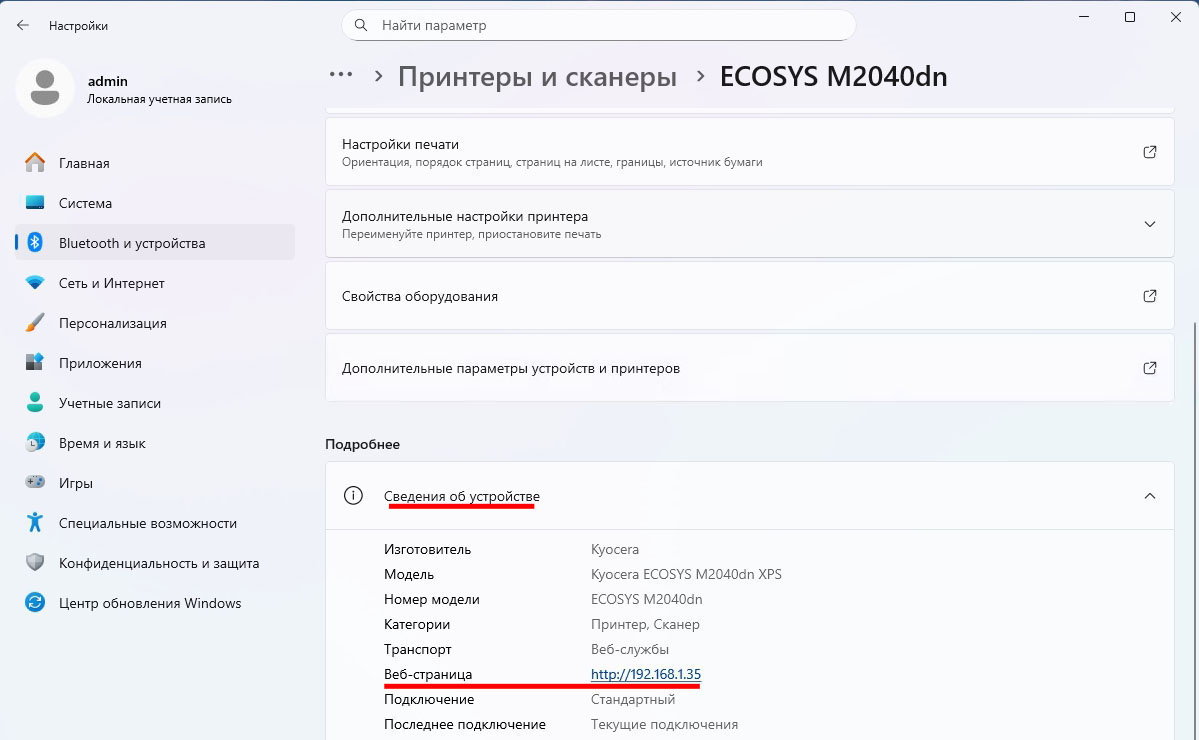The height and width of the screenshot is (740, 1199).
Task: Click Категории value Принтер, Сканер
Action: click(x=645, y=624)
